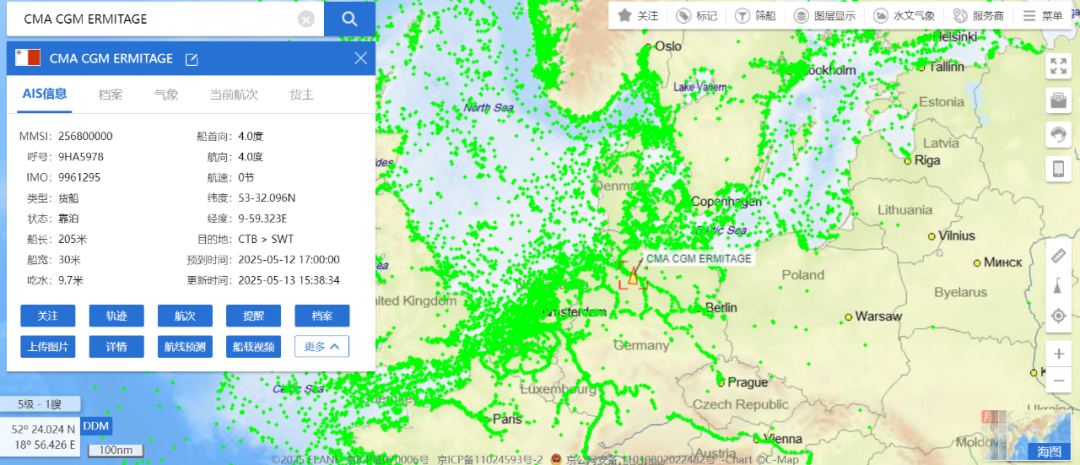Click Riga city marker
Image resolution: width=1080 pixels, height=465 pixels.
[908, 161]
